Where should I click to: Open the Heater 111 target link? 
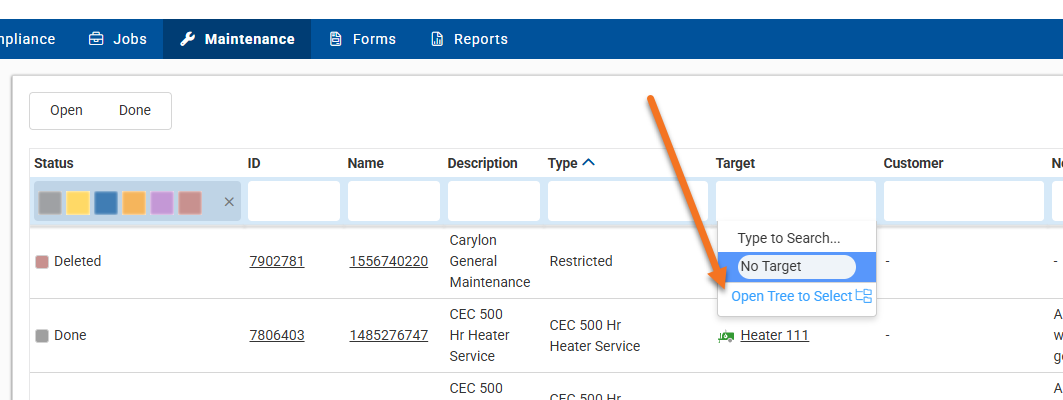click(x=774, y=335)
